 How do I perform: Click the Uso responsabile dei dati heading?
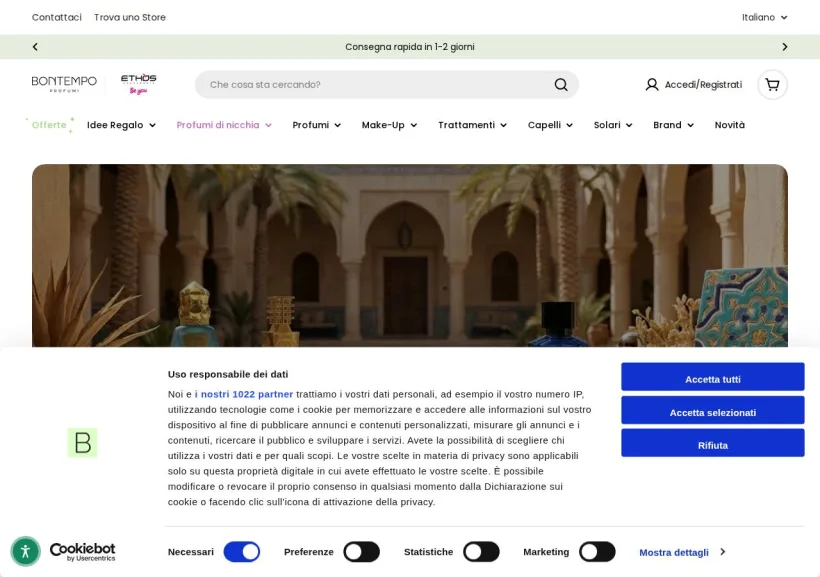[x=227, y=374]
